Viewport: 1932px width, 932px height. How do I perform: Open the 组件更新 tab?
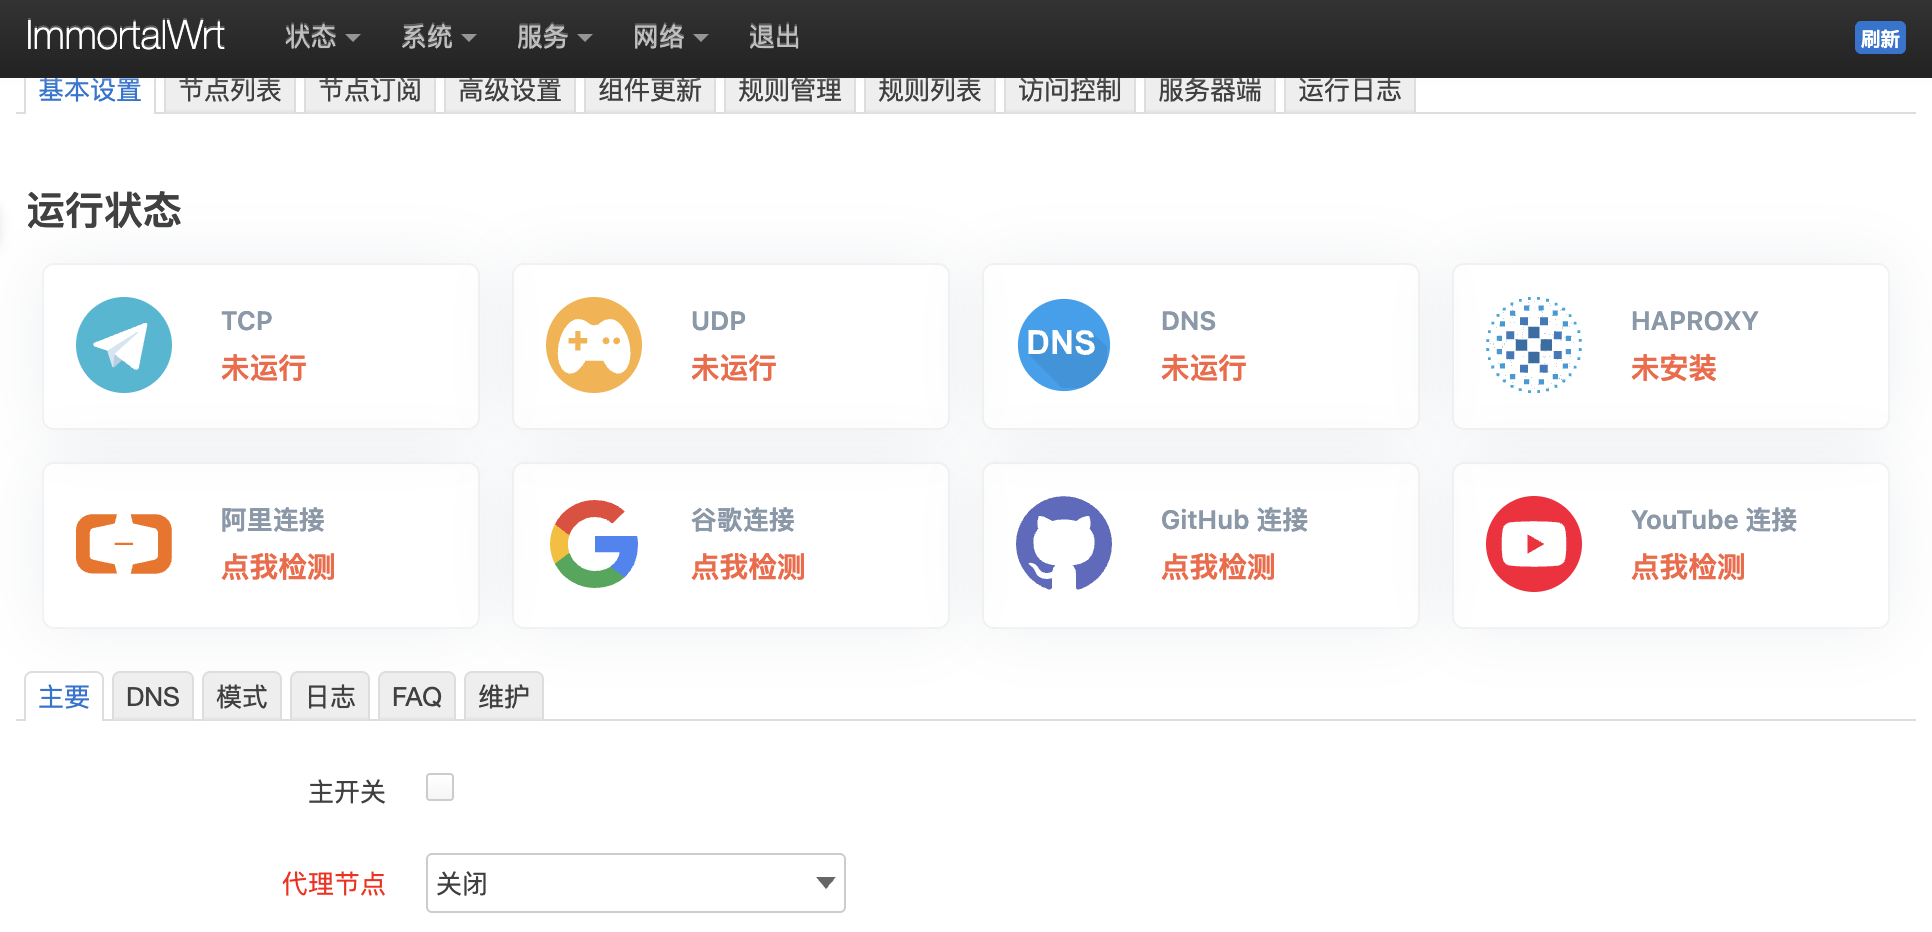click(x=650, y=92)
